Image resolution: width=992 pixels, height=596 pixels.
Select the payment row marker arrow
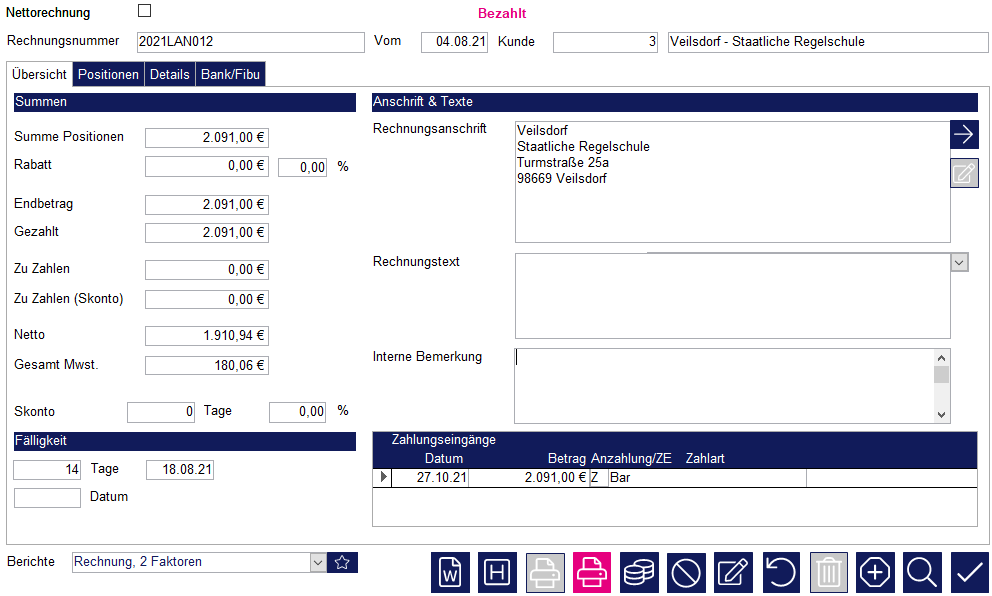(x=381, y=478)
